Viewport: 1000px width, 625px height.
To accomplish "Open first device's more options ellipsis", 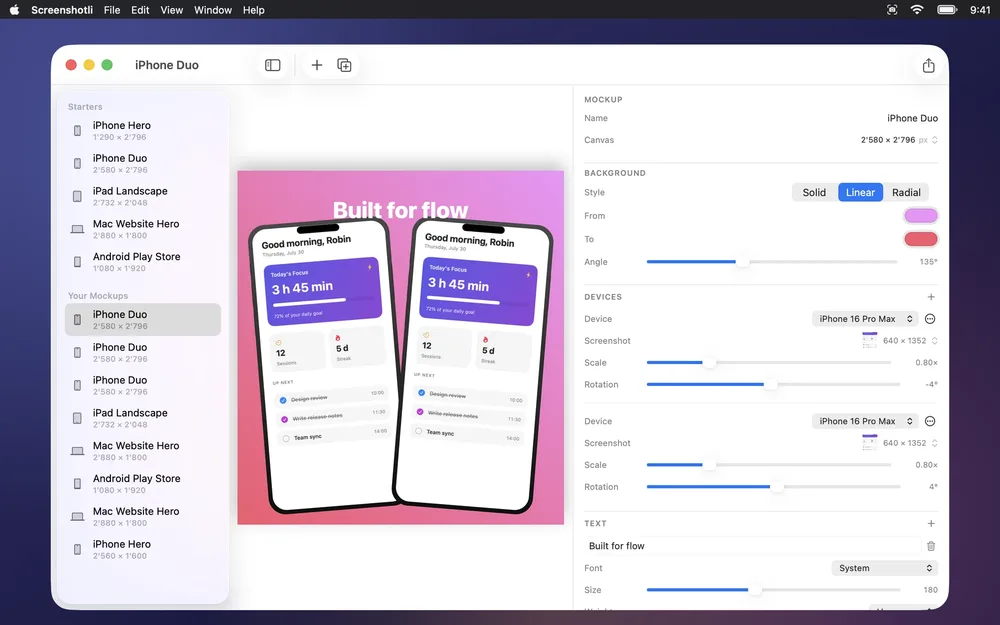I will (x=930, y=319).
